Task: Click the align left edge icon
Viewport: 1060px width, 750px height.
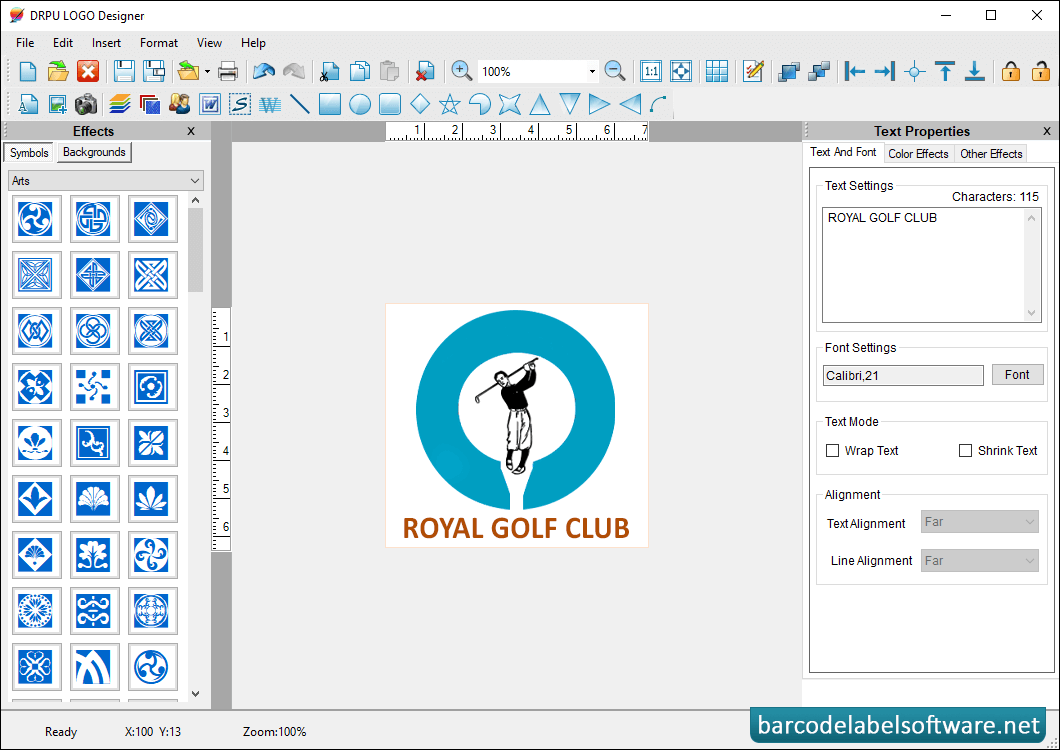Action: (x=854, y=71)
